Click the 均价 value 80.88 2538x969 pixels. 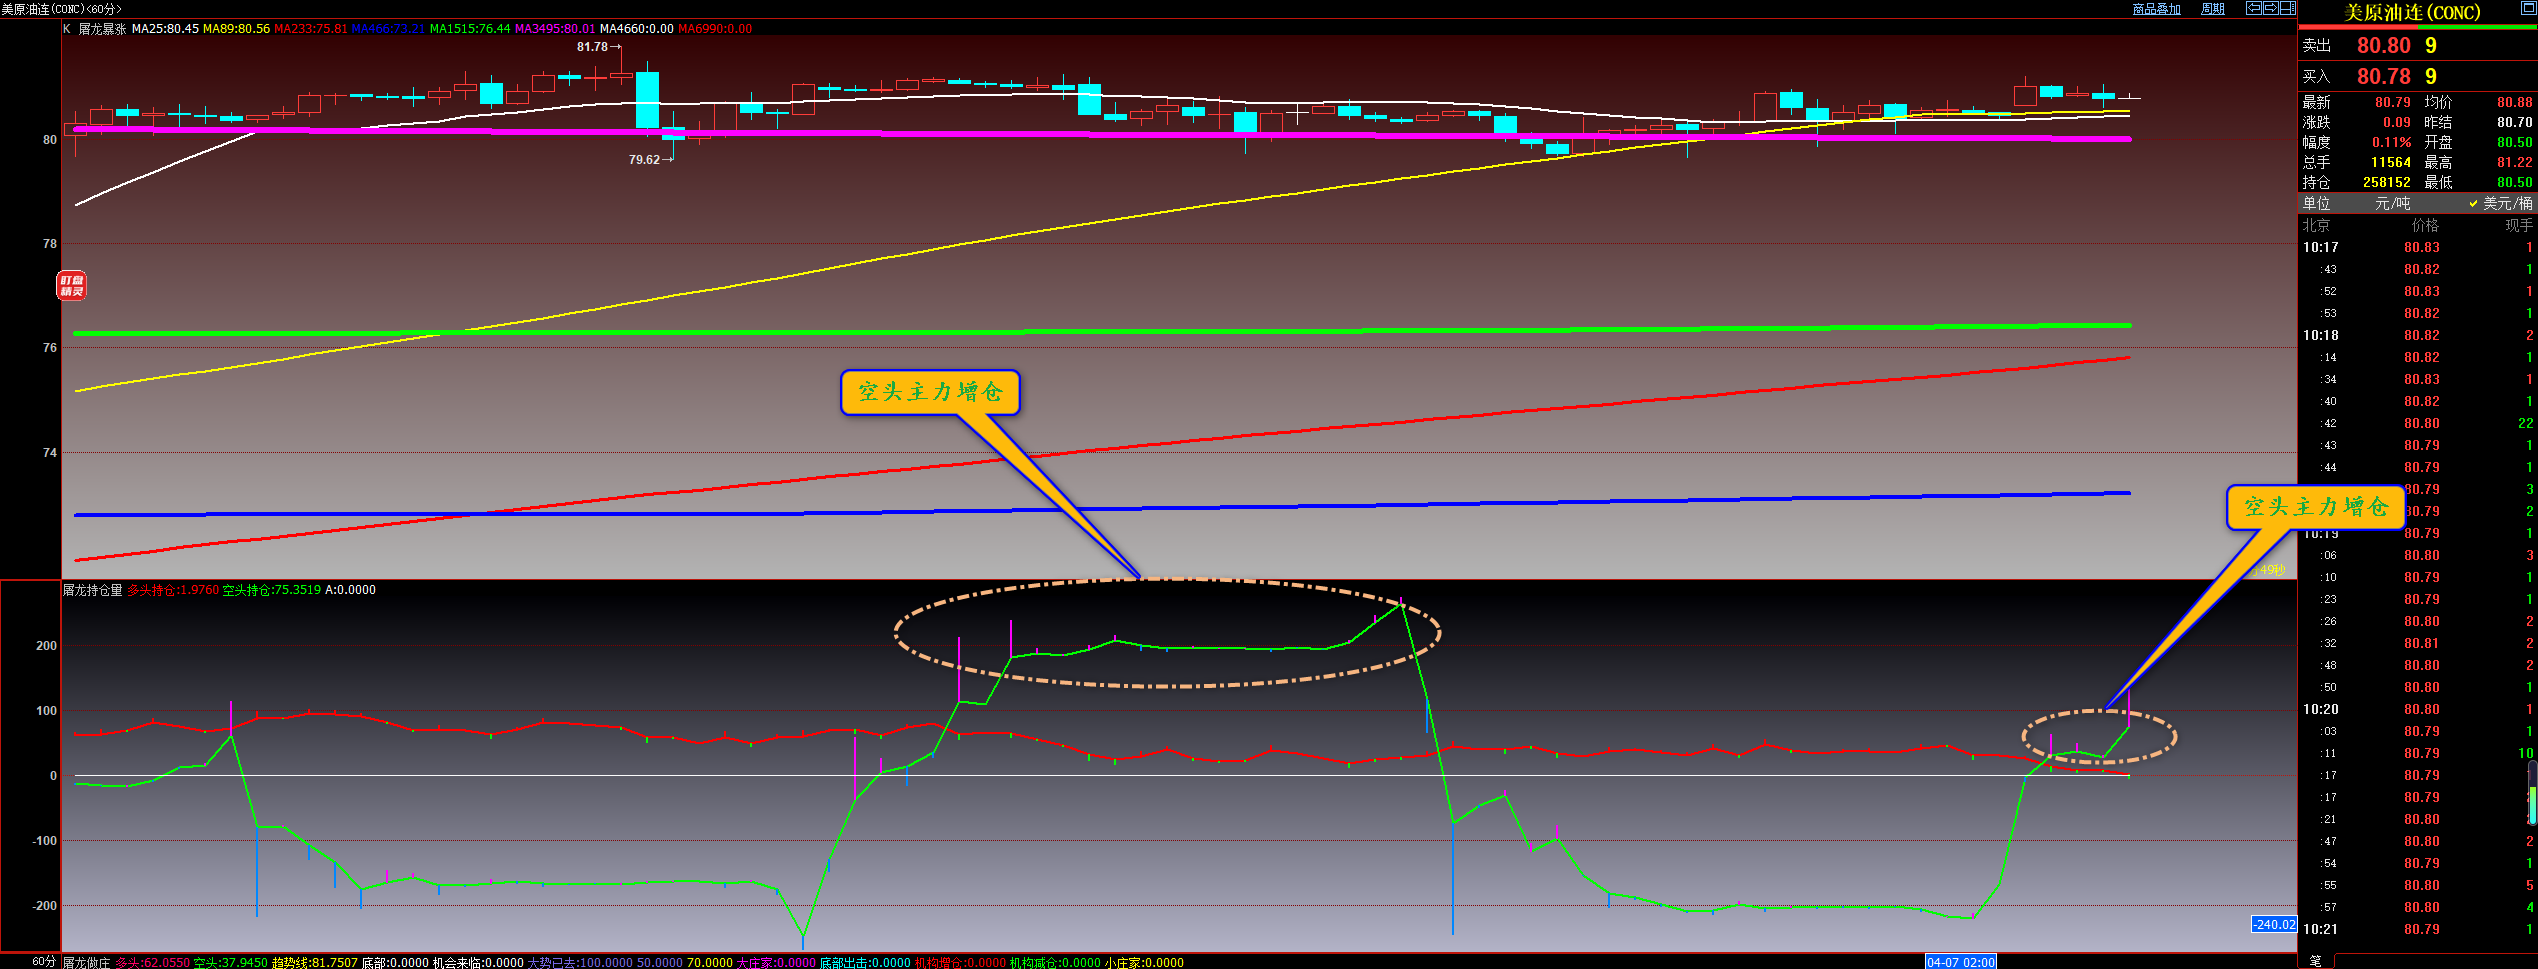[2515, 102]
